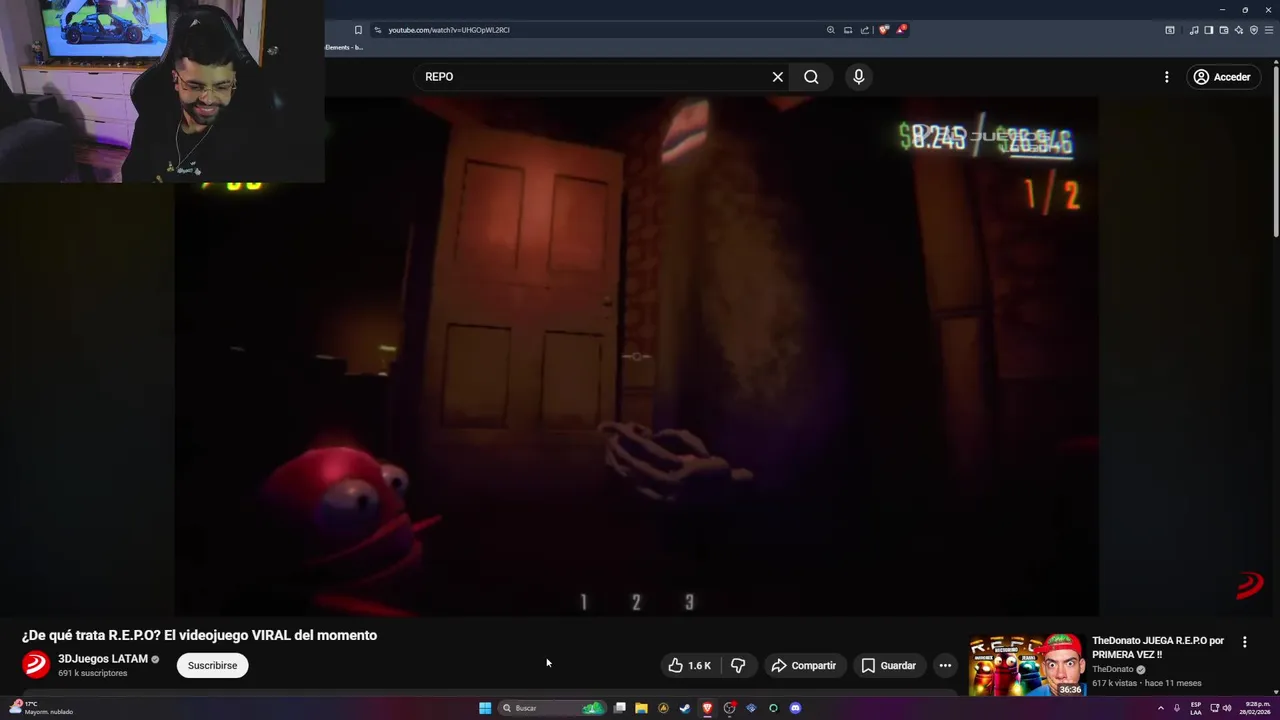Open the Brave Wallet icon
This screenshot has height=720, width=1280.
pyautogui.click(x=1223, y=30)
